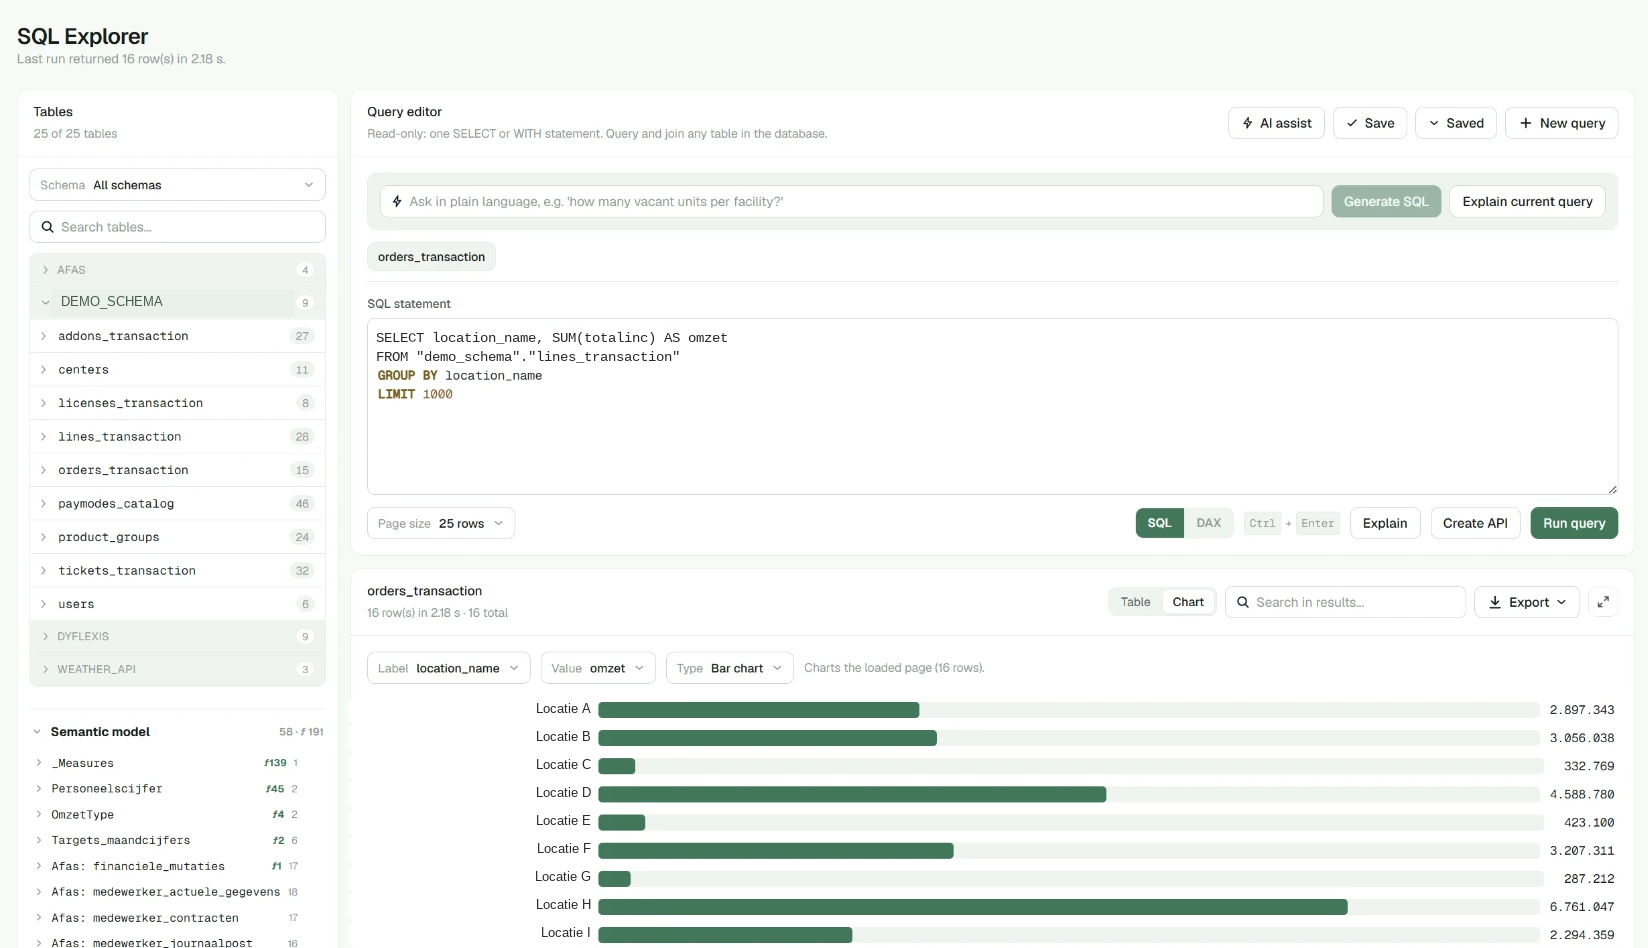The width and height of the screenshot is (1648, 948).
Task: Expand the orders_transaction table row
Action: 177,470
